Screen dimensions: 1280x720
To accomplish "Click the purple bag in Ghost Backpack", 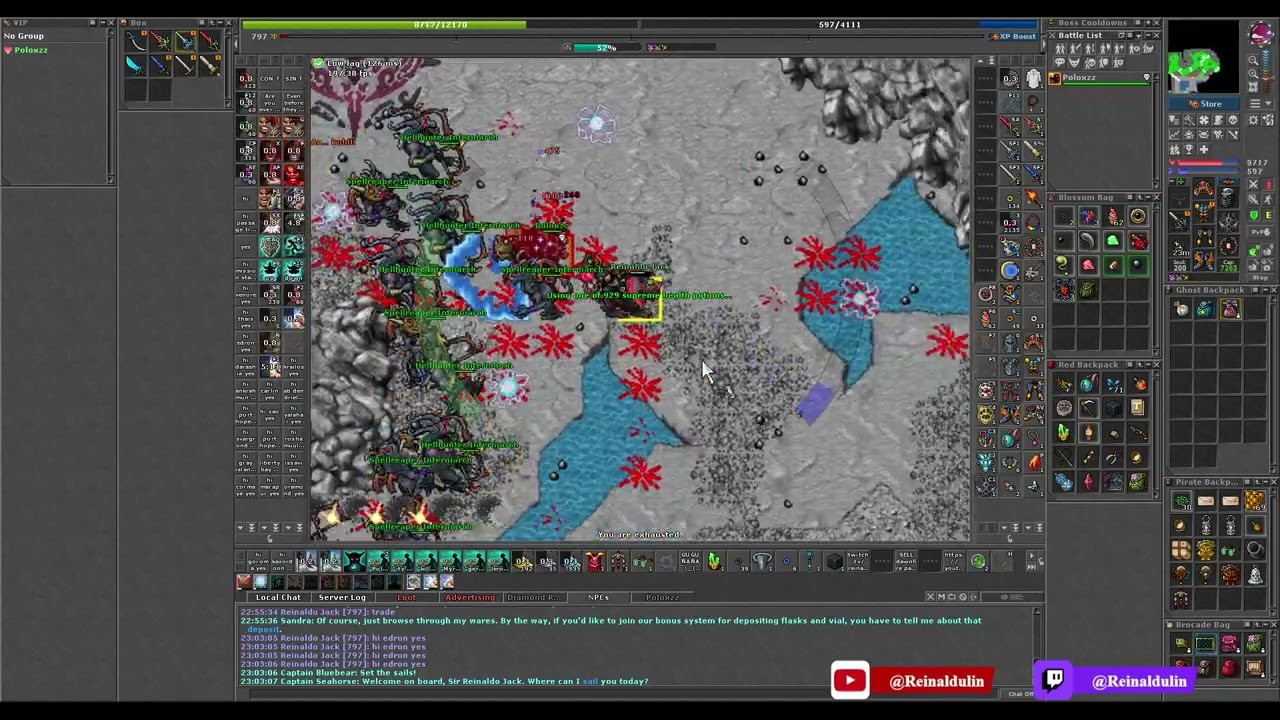I will coord(1230,310).
